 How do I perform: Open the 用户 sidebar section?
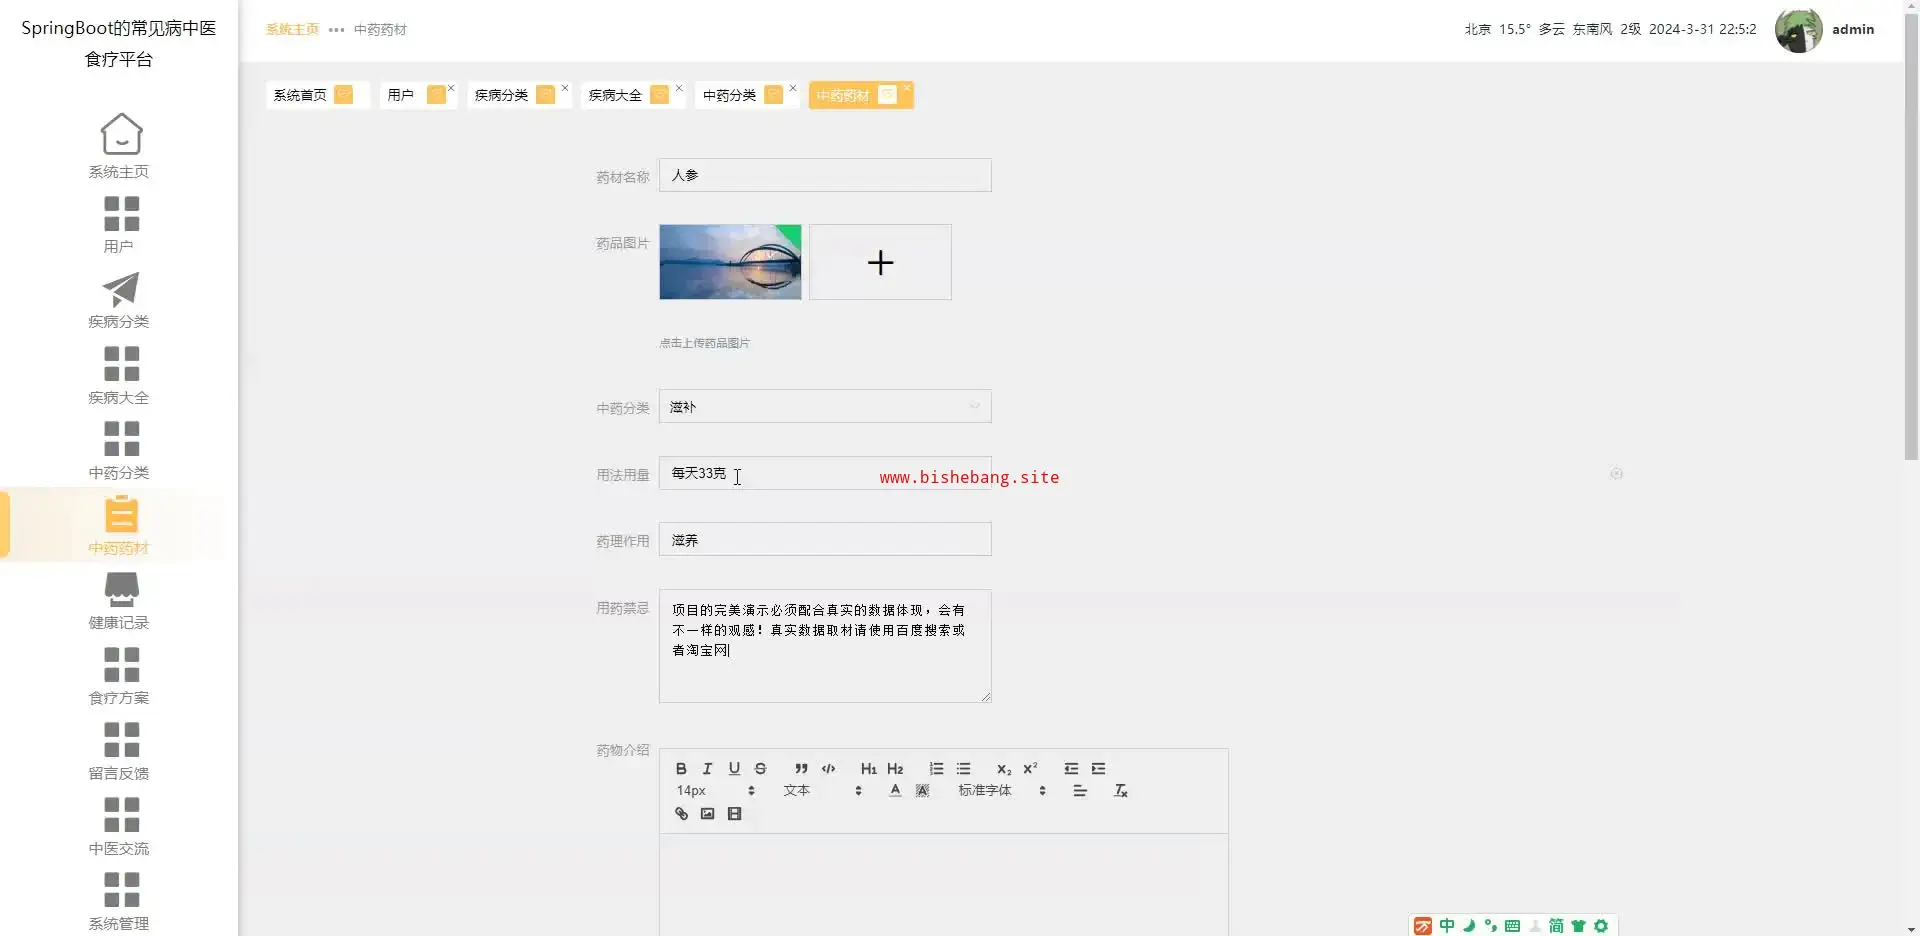click(120, 225)
